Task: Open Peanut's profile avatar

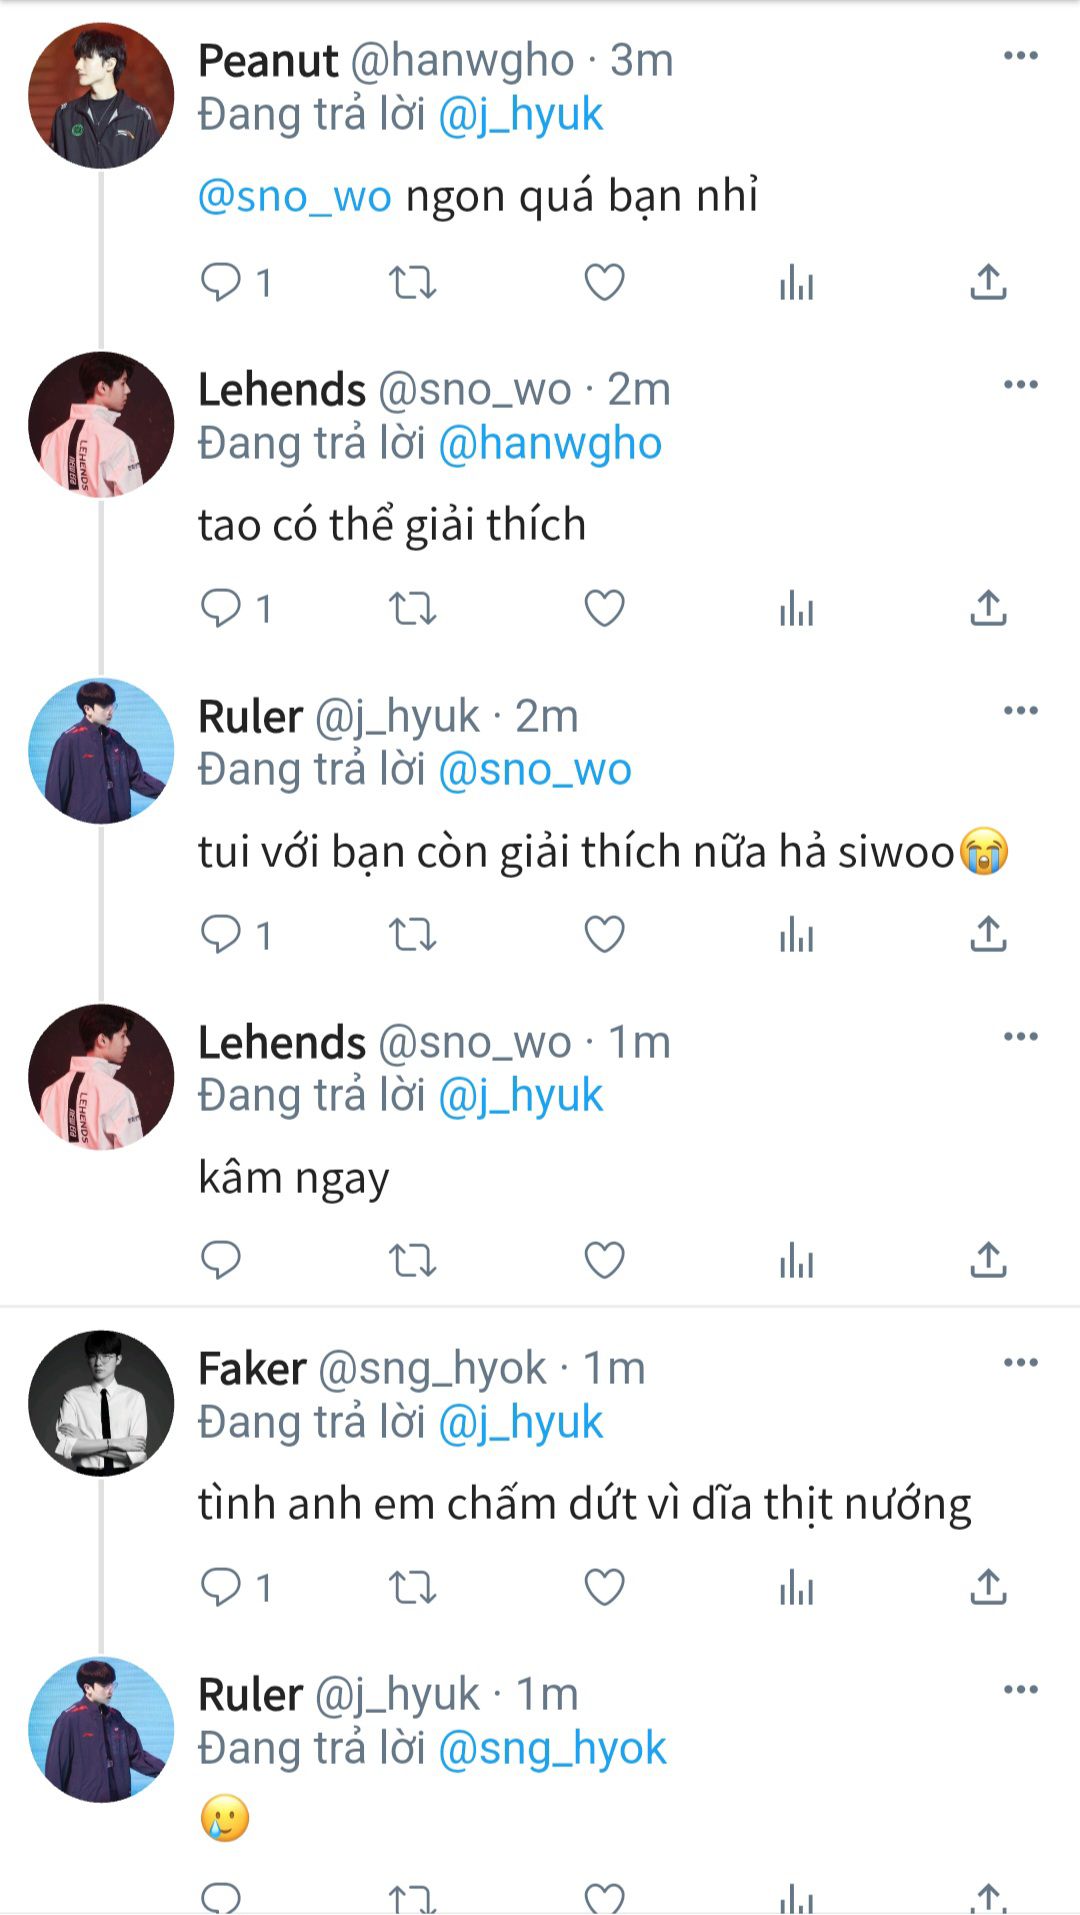Action: (101, 96)
